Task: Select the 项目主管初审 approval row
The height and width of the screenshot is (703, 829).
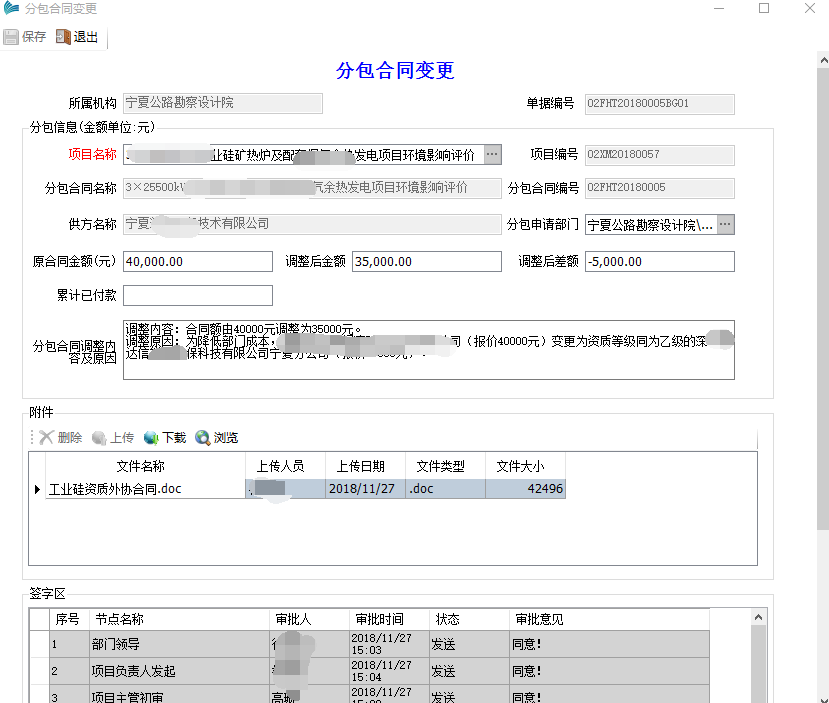Action: coord(369,695)
